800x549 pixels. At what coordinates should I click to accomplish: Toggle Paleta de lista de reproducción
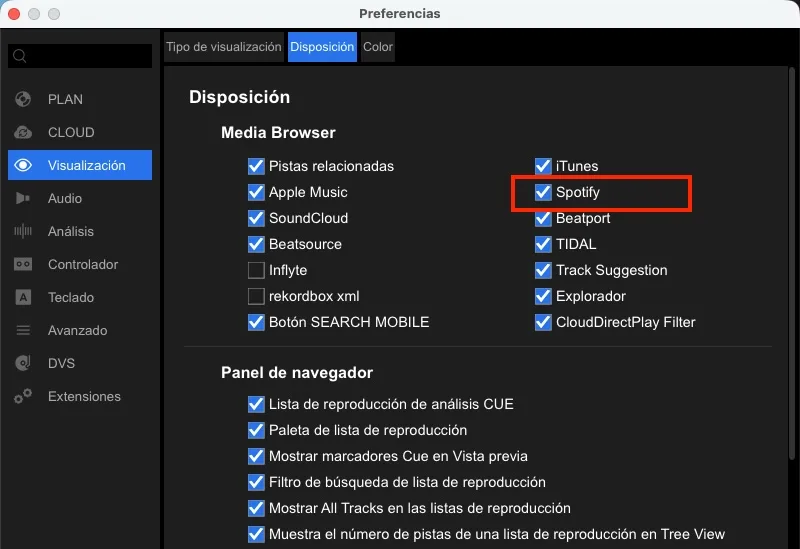256,430
